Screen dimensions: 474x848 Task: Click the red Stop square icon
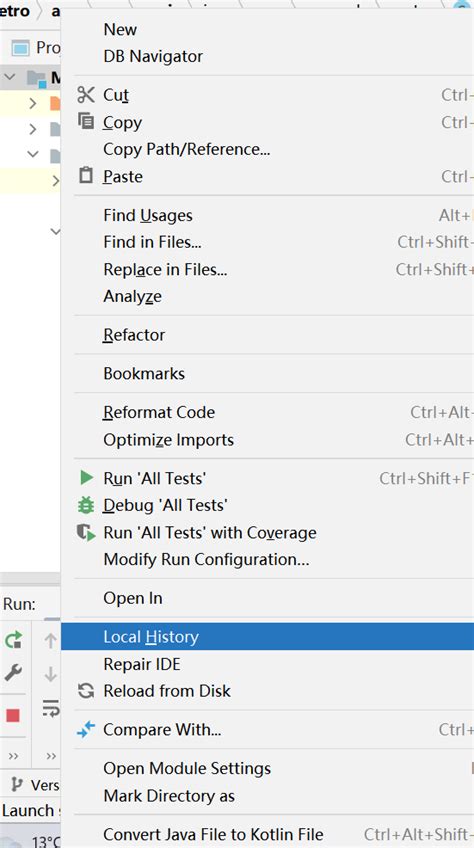[x=13, y=716]
